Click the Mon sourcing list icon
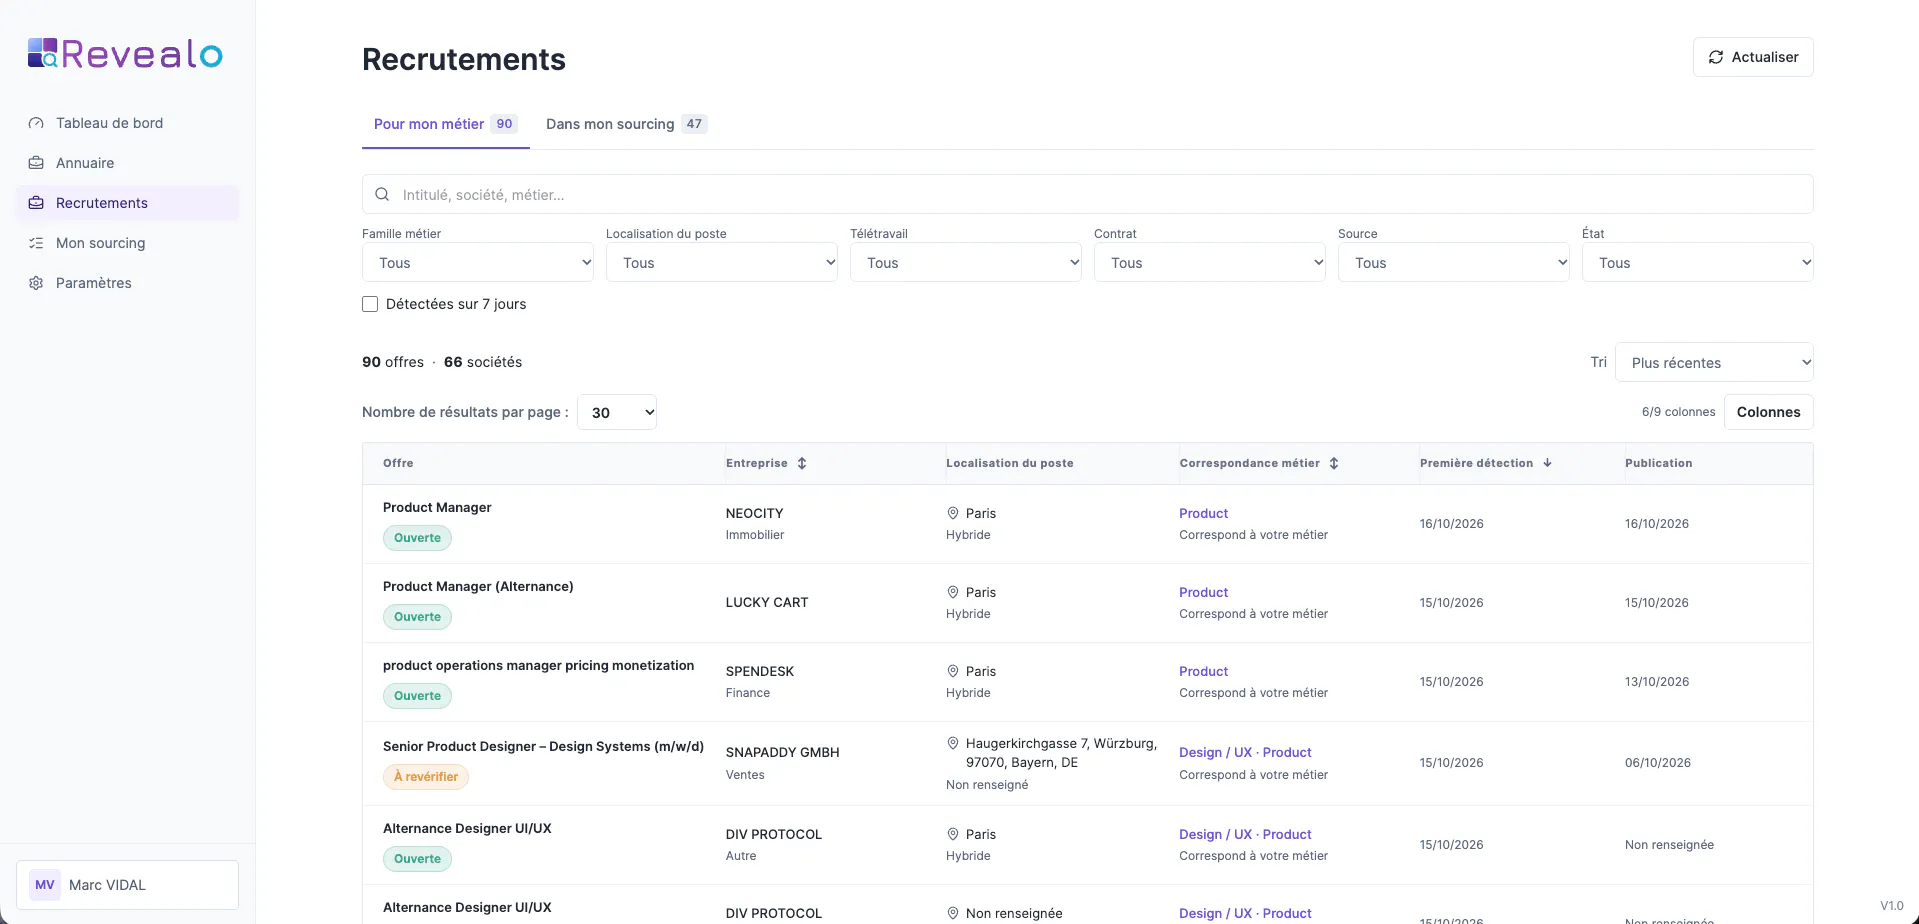This screenshot has height=924, width=1919. coord(36,243)
